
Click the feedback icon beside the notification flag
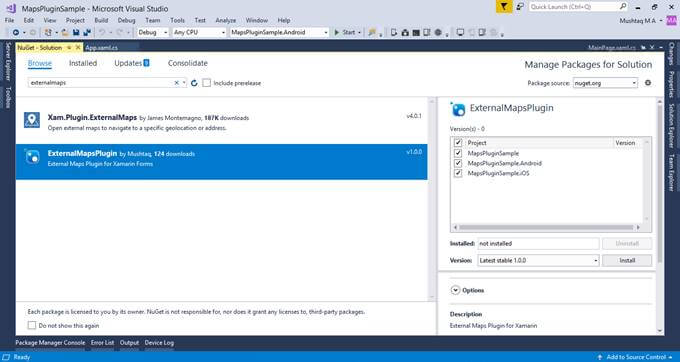520,7
